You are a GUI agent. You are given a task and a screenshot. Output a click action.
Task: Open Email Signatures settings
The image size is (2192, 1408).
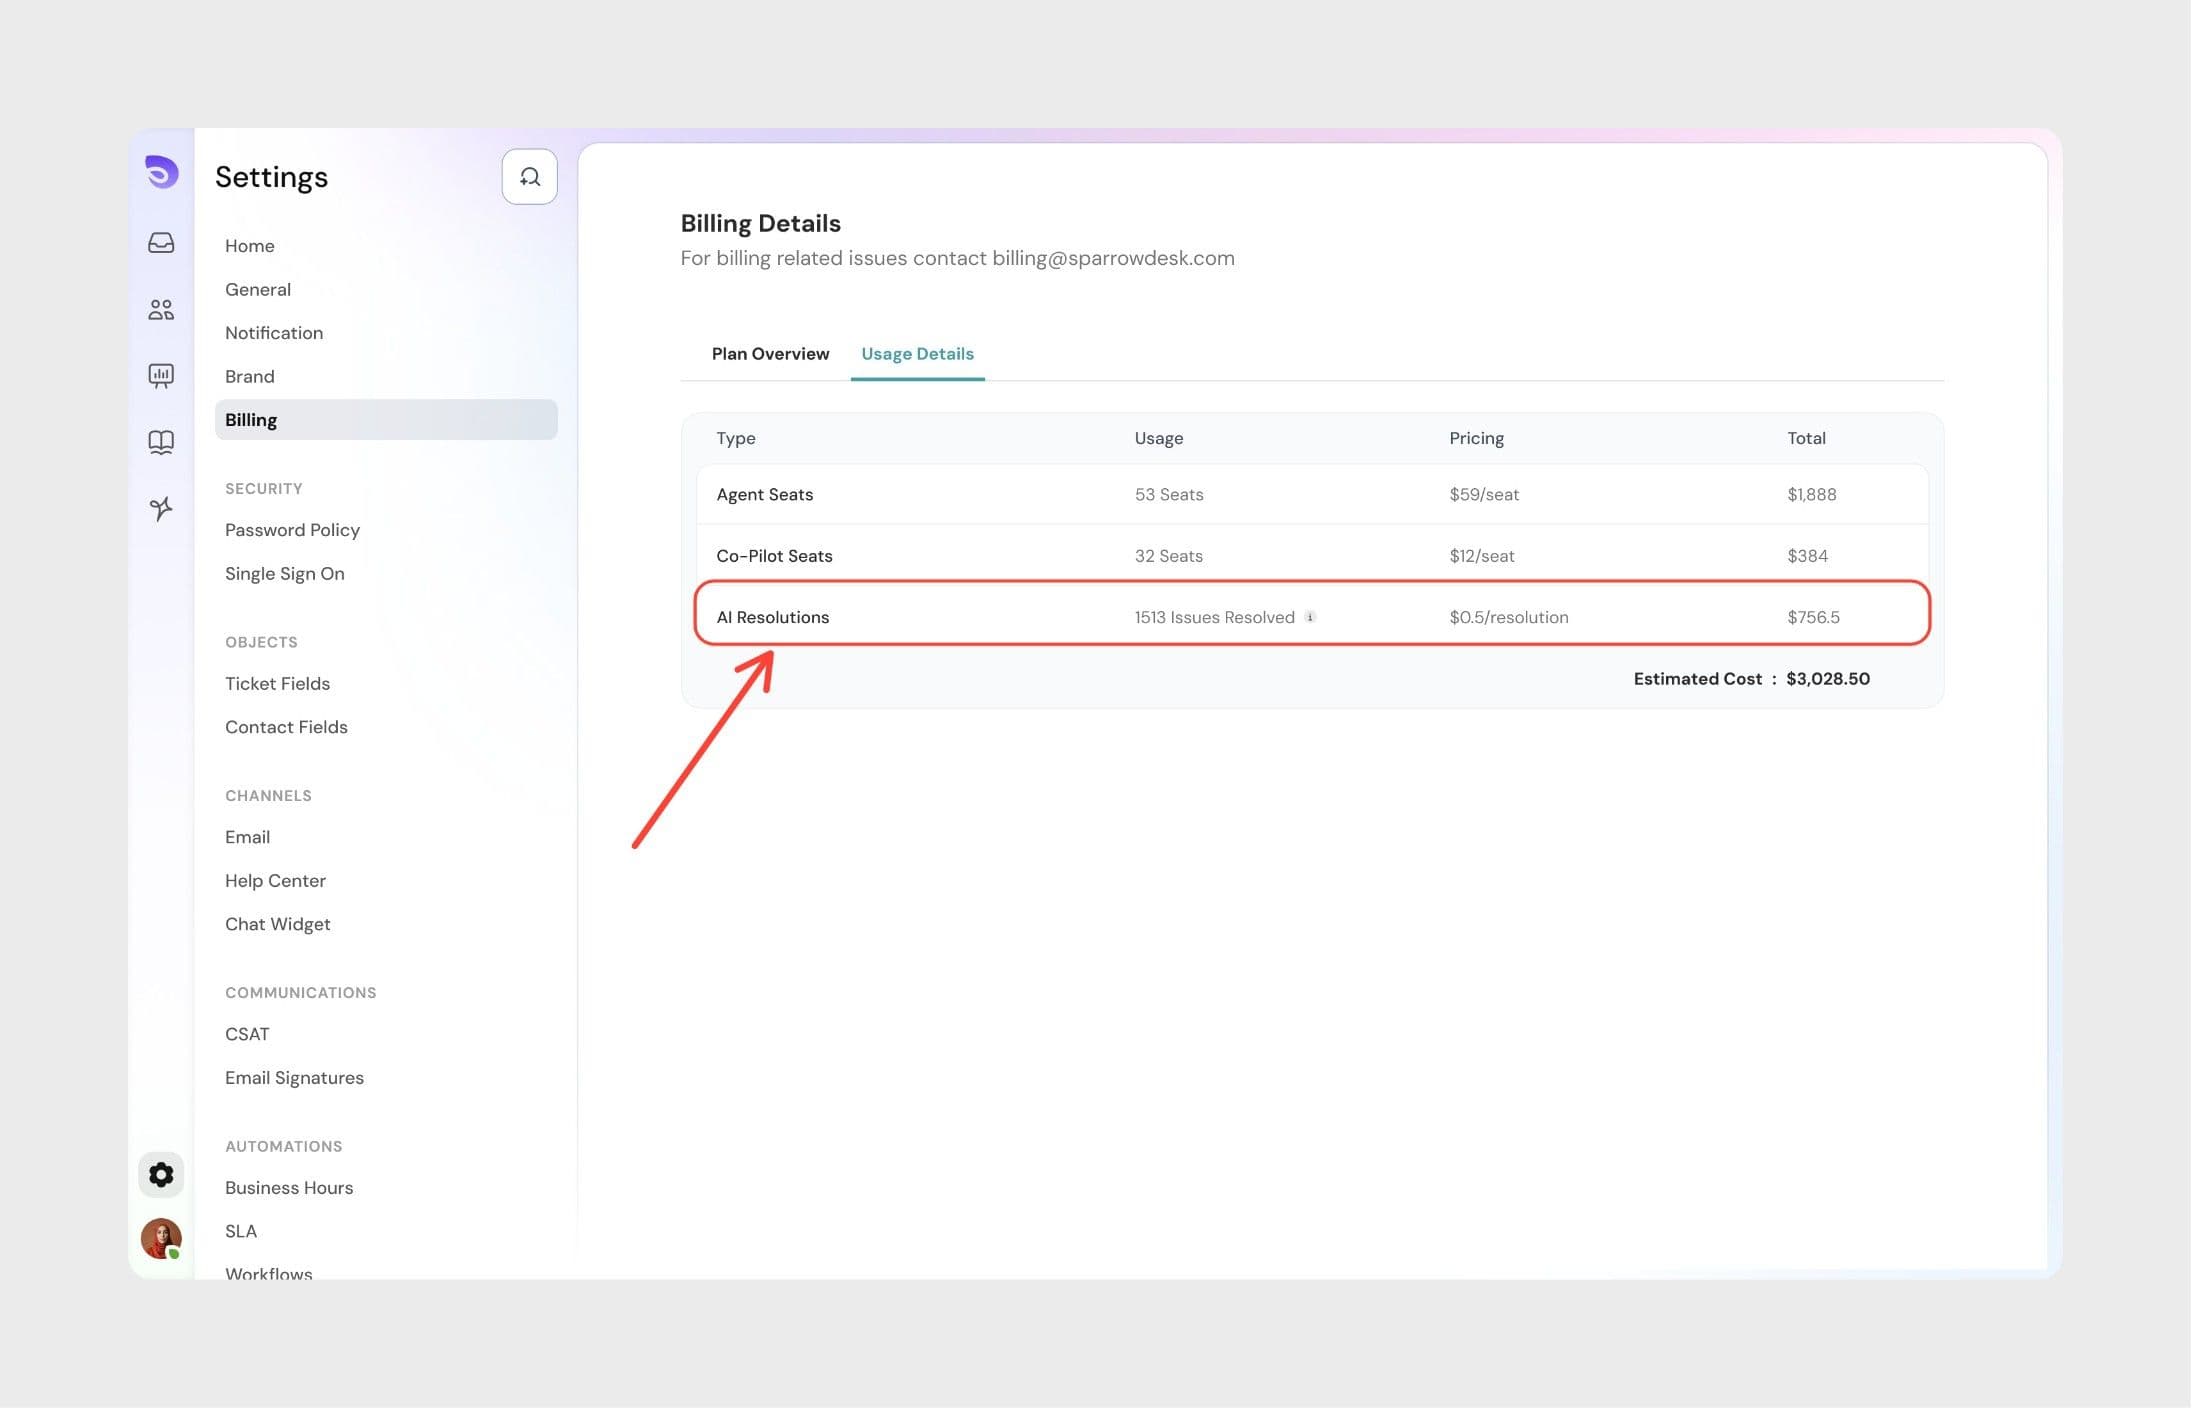pos(294,1078)
